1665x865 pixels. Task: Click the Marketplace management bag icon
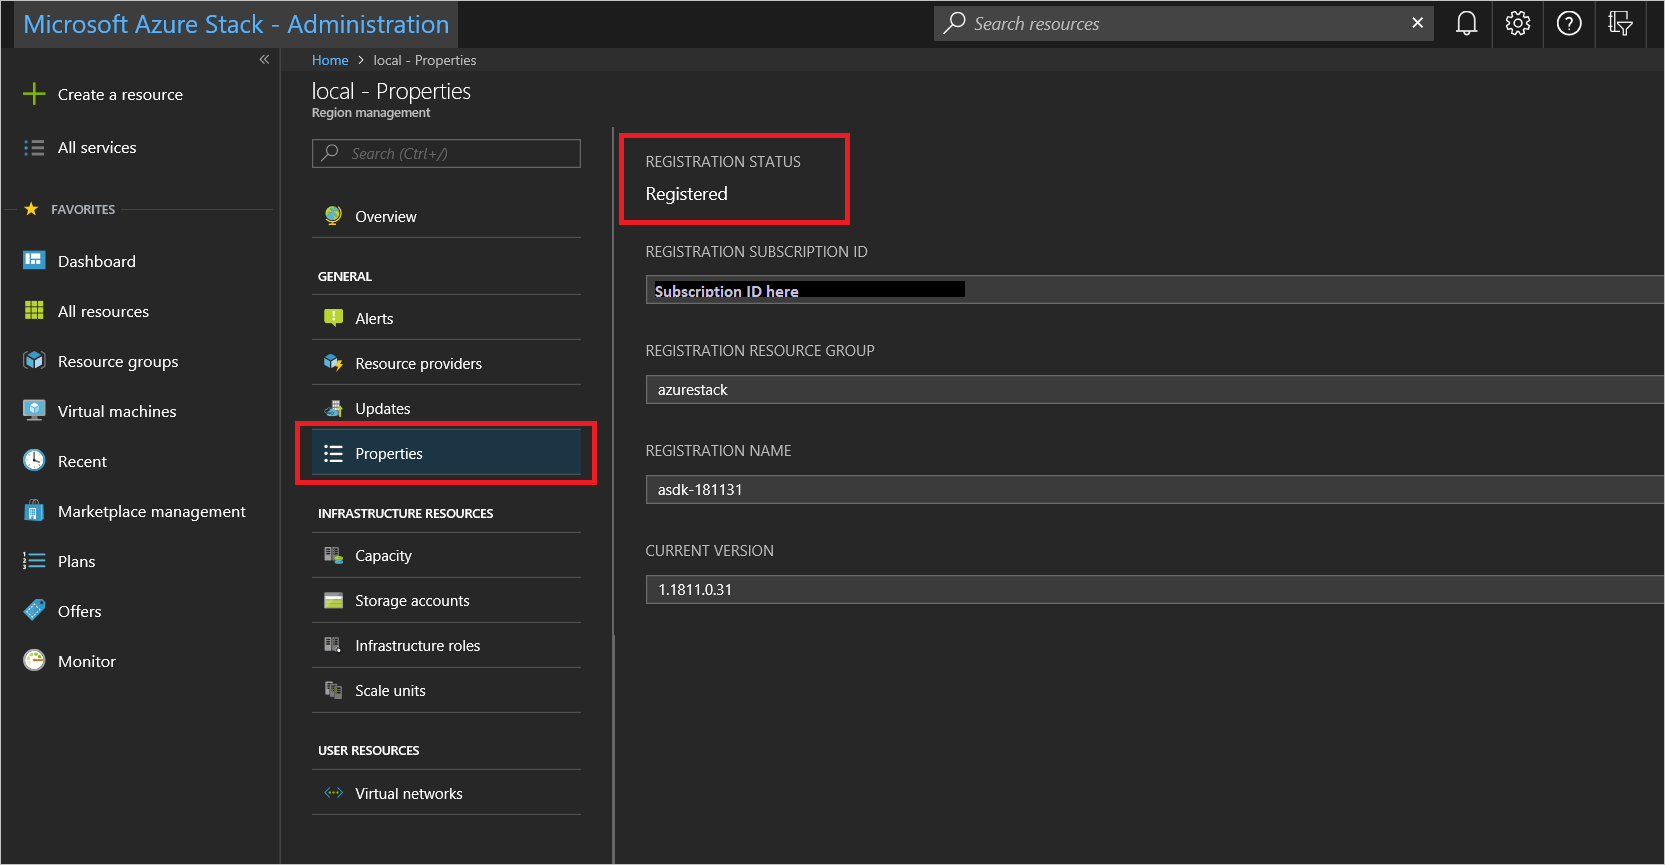point(34,511)
